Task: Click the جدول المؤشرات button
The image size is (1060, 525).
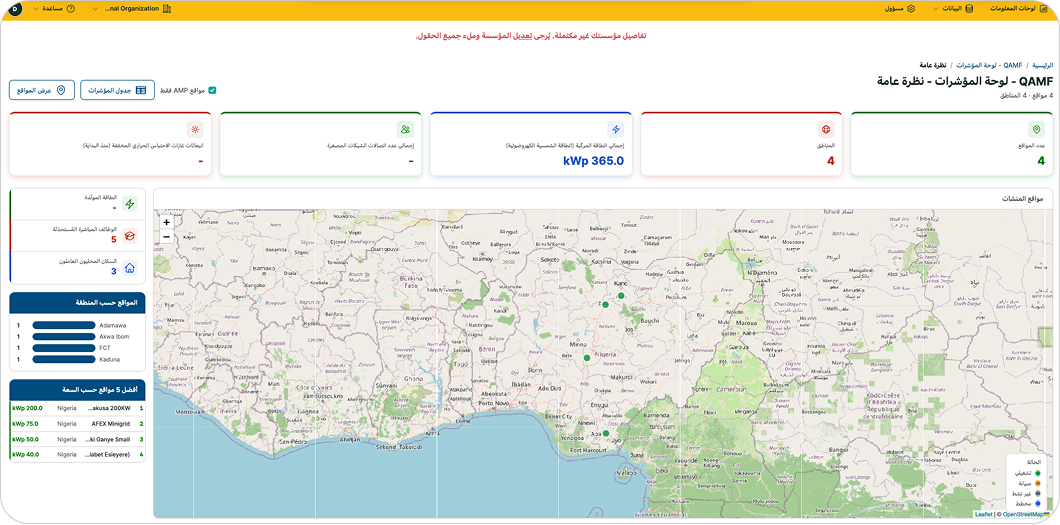Action: coord(118,90)
